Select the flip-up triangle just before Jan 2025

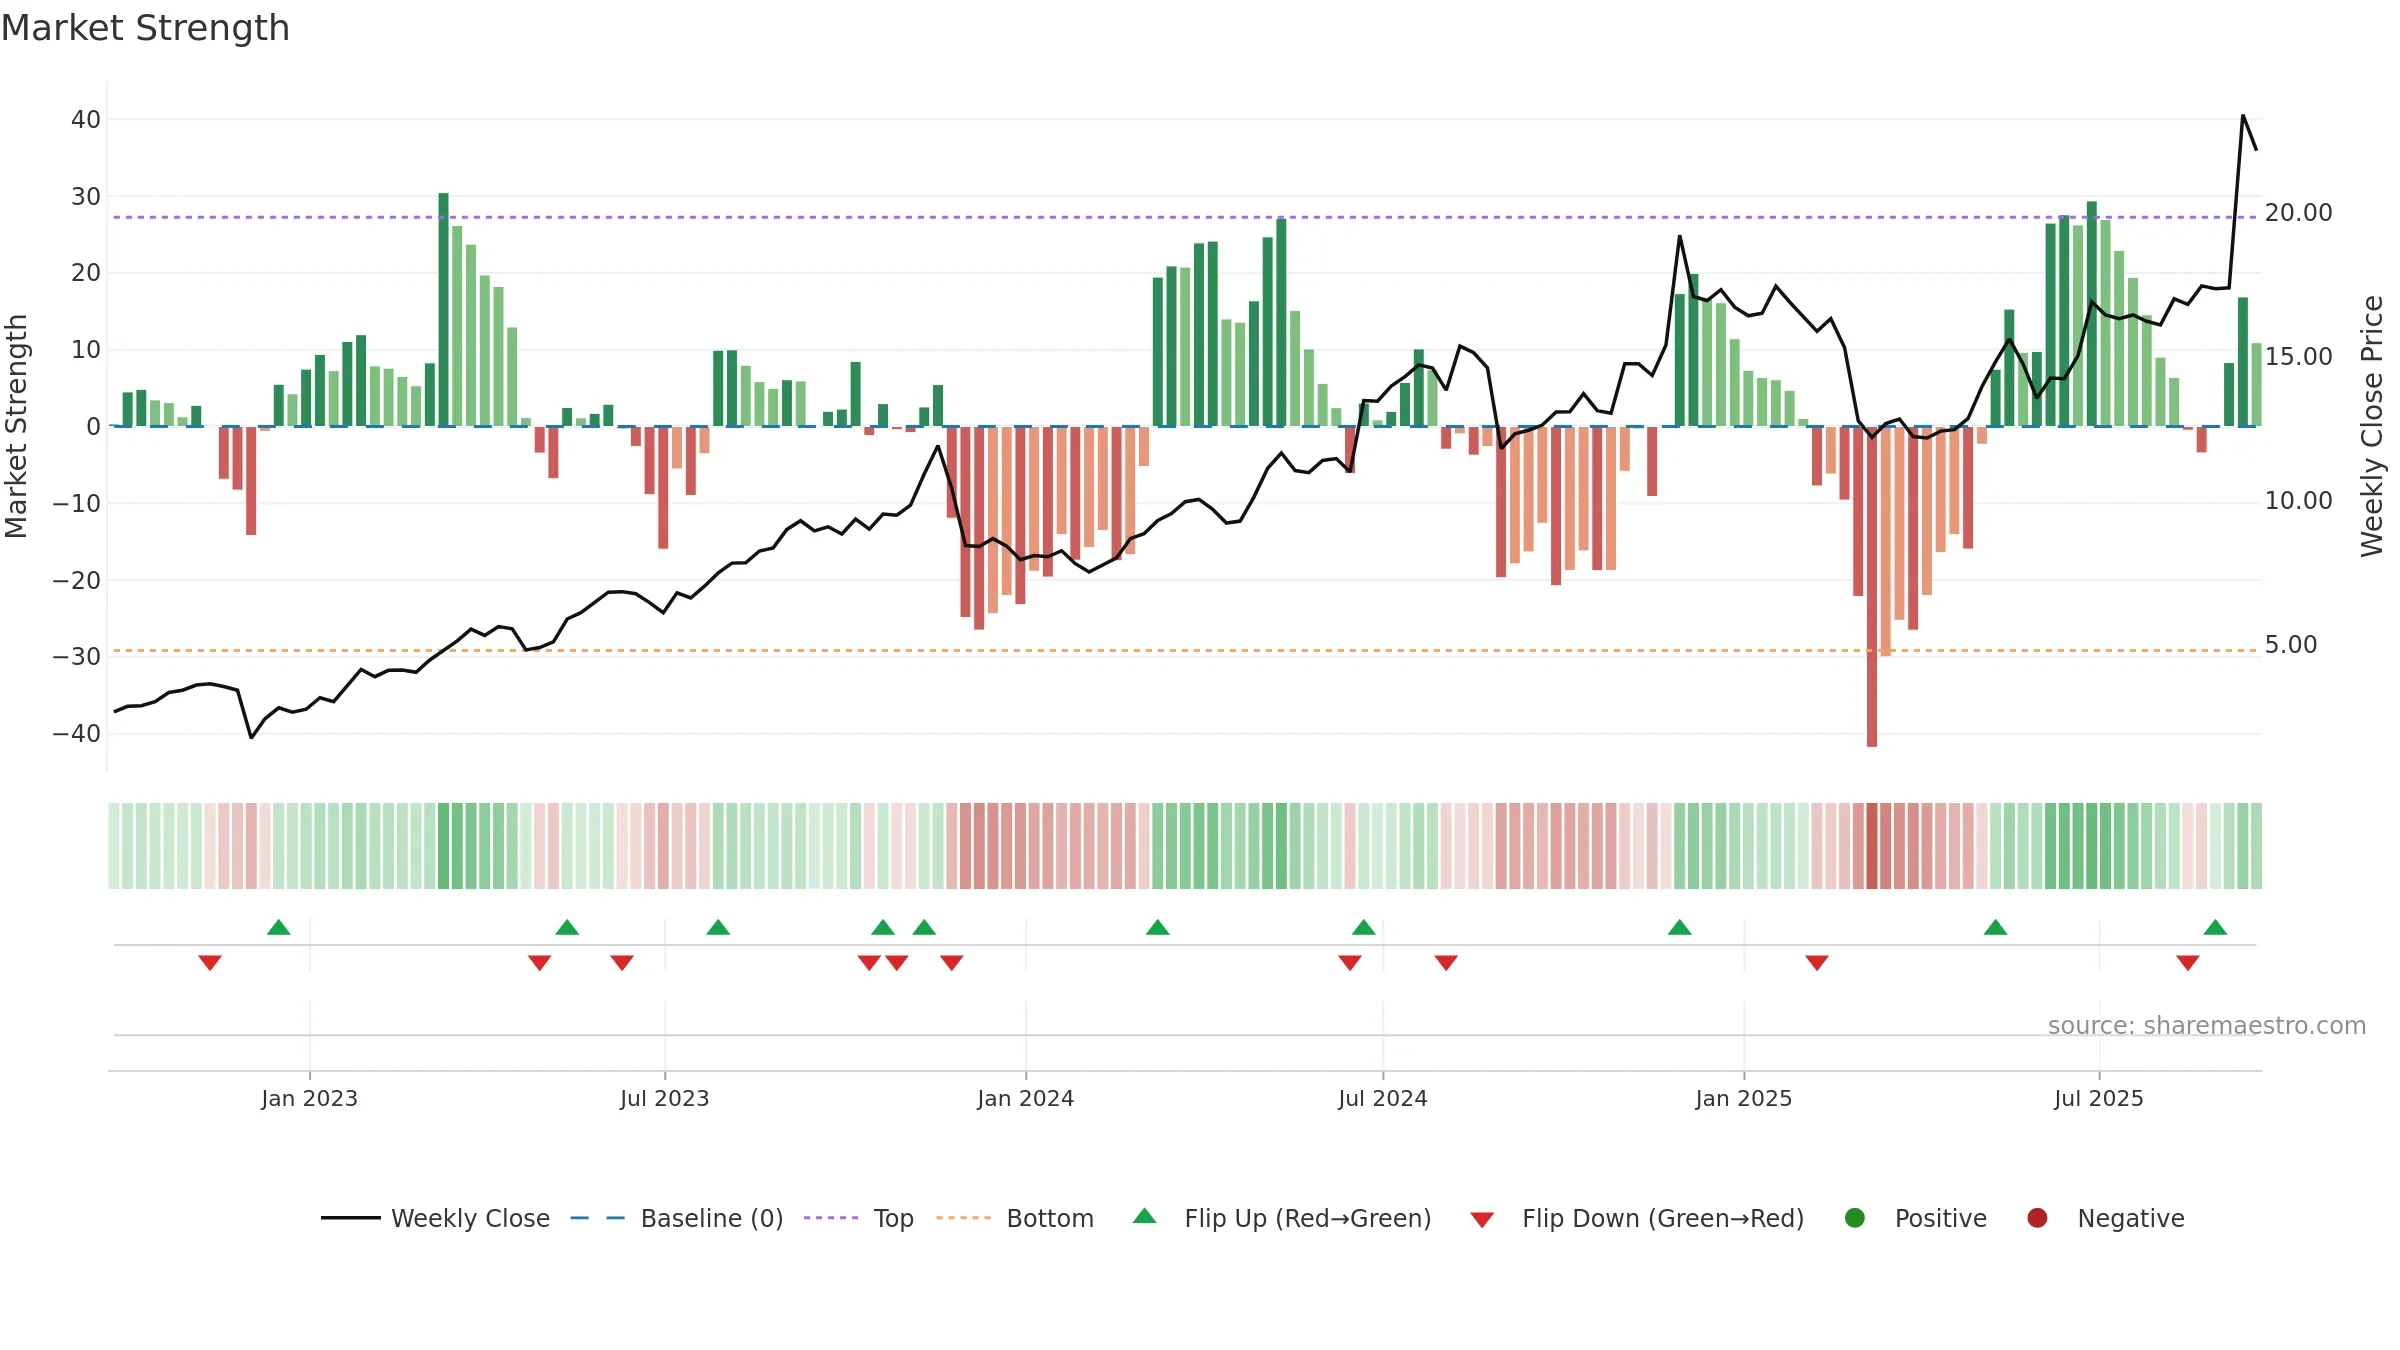1680,927
